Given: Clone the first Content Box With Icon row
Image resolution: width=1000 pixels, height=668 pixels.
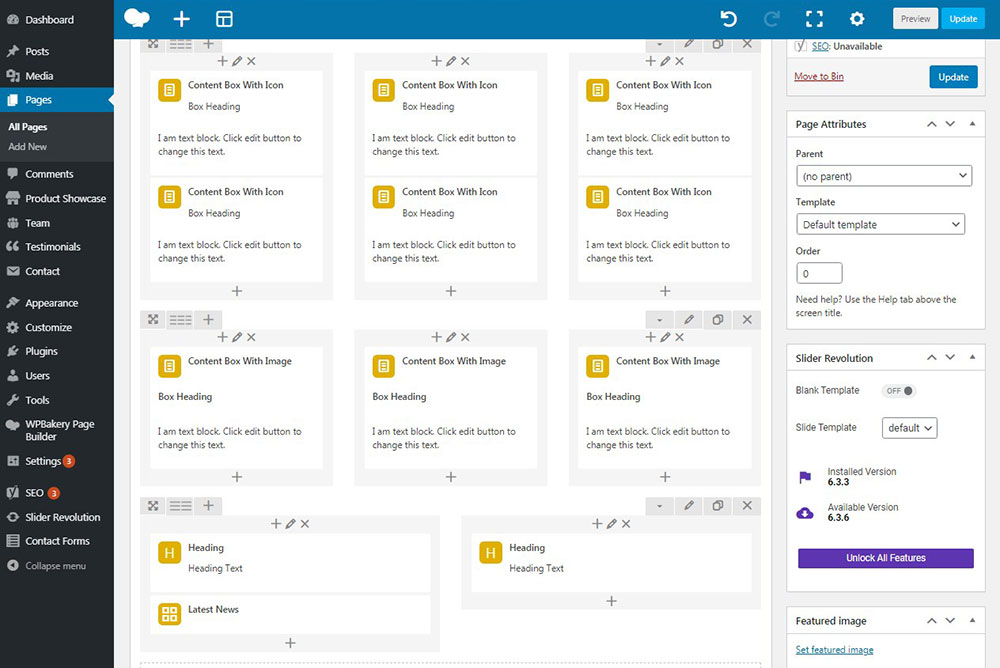Looking at the screenshot, I should point(717,44).
